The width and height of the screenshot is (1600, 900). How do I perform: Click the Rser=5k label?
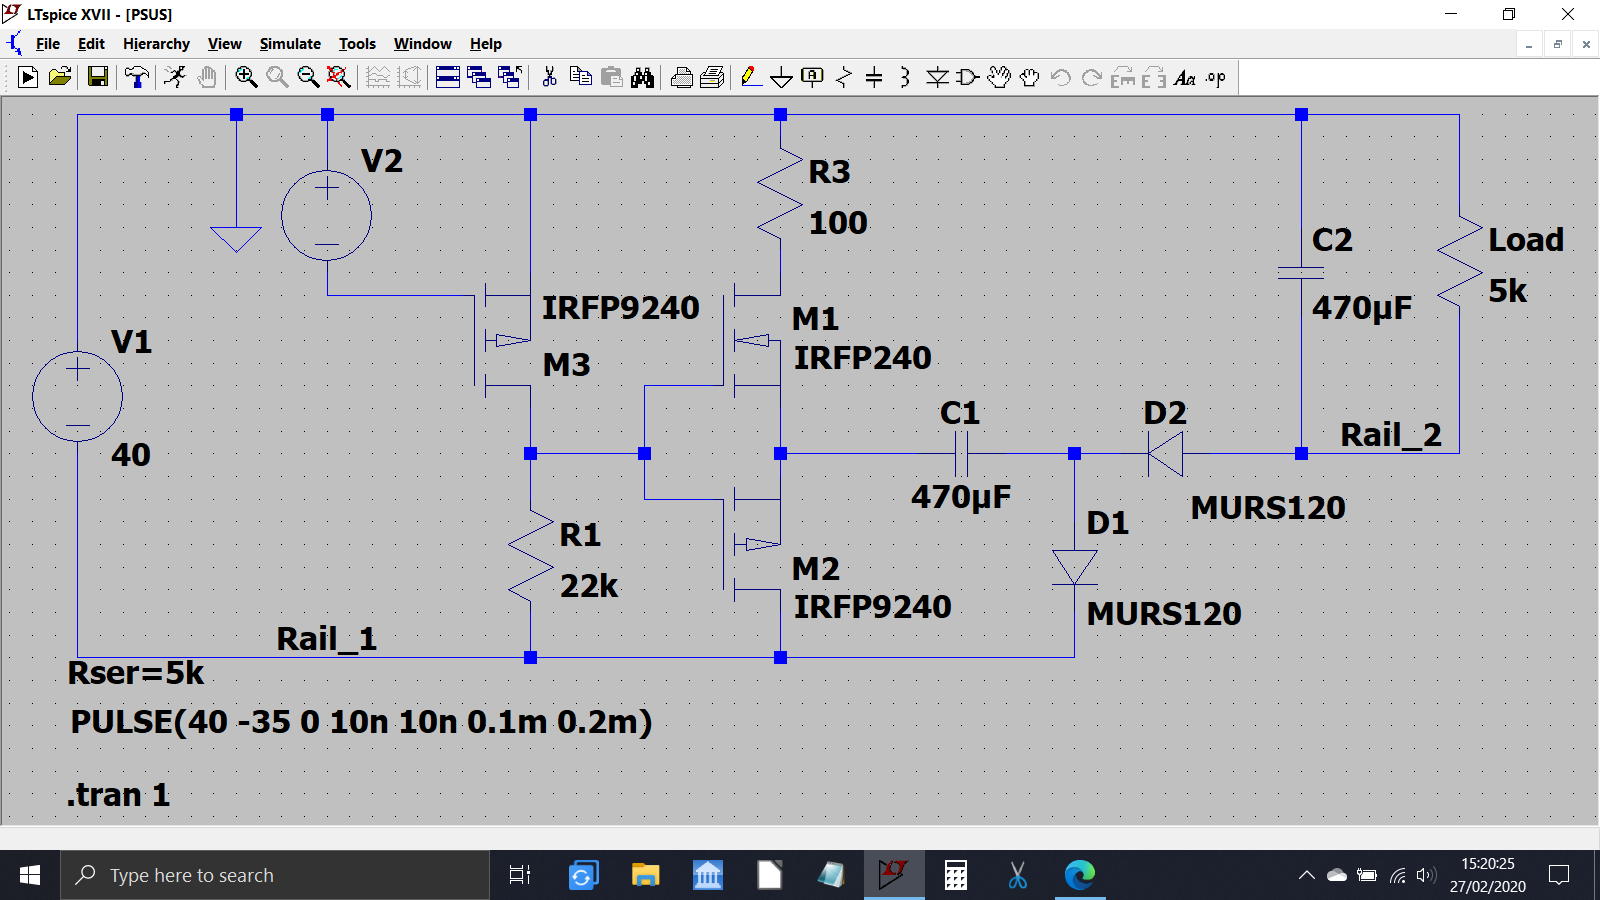(x=135, y=673)
